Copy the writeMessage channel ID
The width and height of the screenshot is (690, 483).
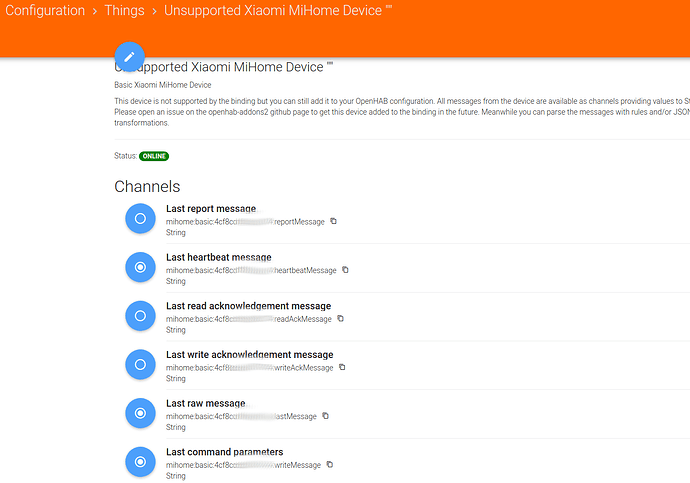(330, 464)
